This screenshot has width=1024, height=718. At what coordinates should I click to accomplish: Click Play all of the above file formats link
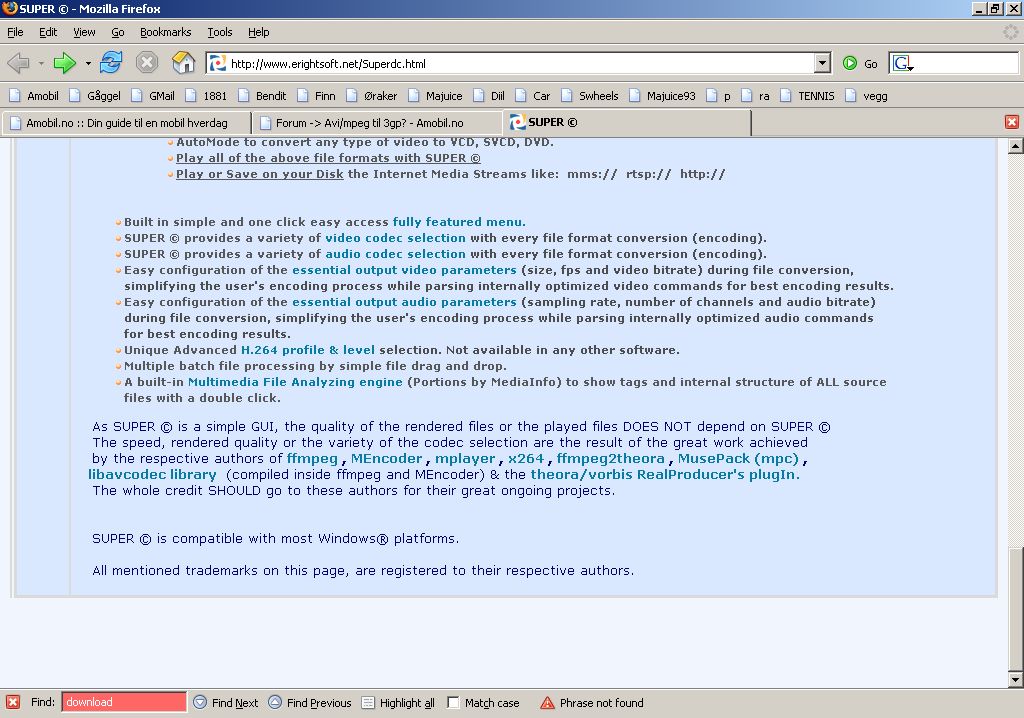click(328, 158)
